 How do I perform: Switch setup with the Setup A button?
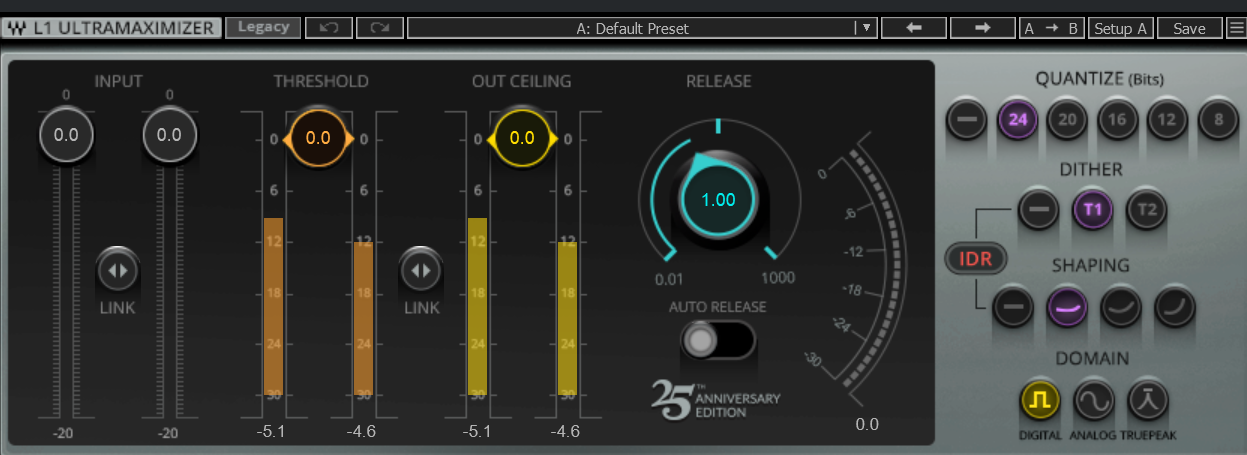1121,28
